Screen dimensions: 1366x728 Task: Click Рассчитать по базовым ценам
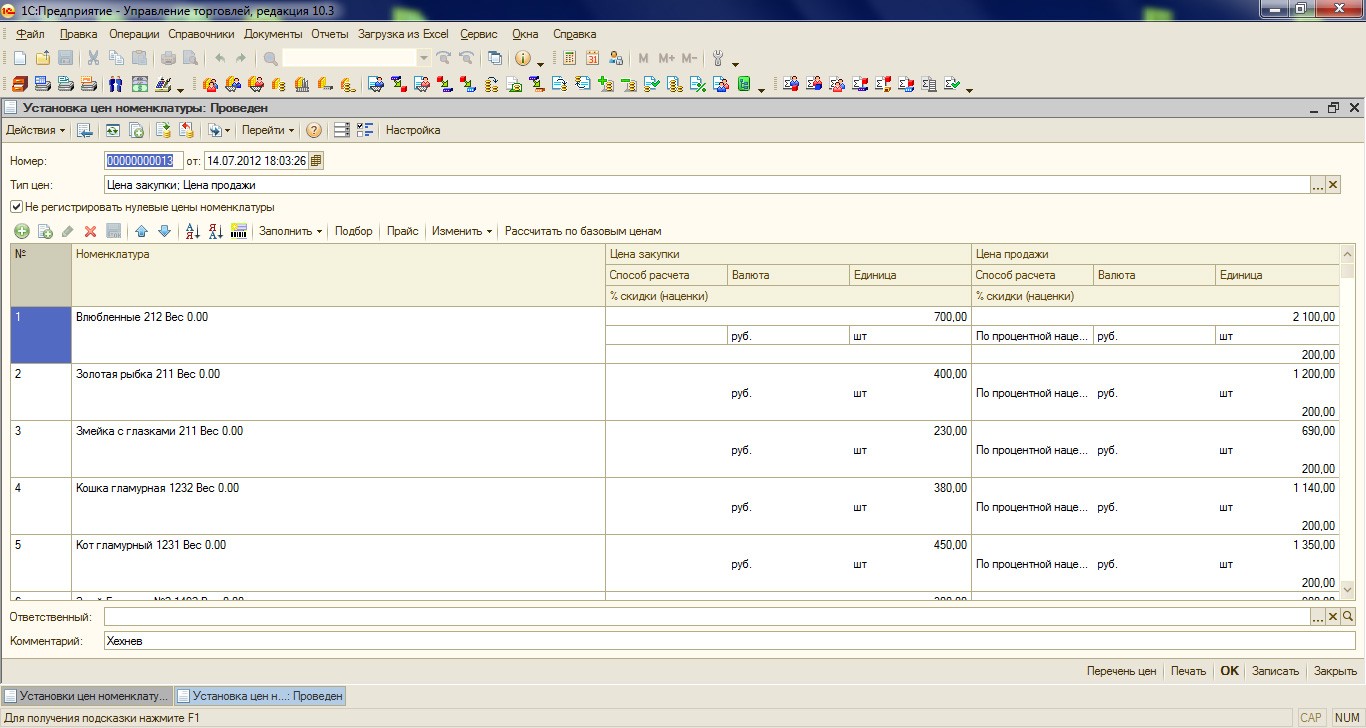583,231
